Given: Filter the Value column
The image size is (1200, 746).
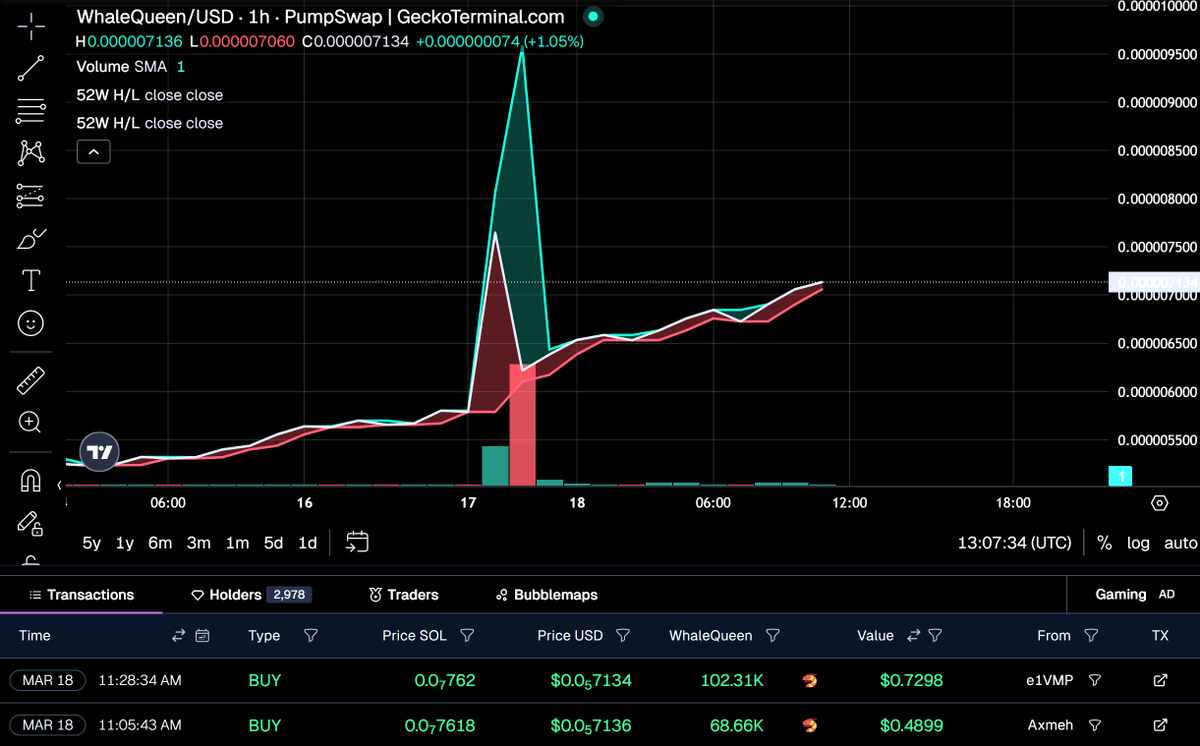Looking at the screenshot, I should (935, 635).
